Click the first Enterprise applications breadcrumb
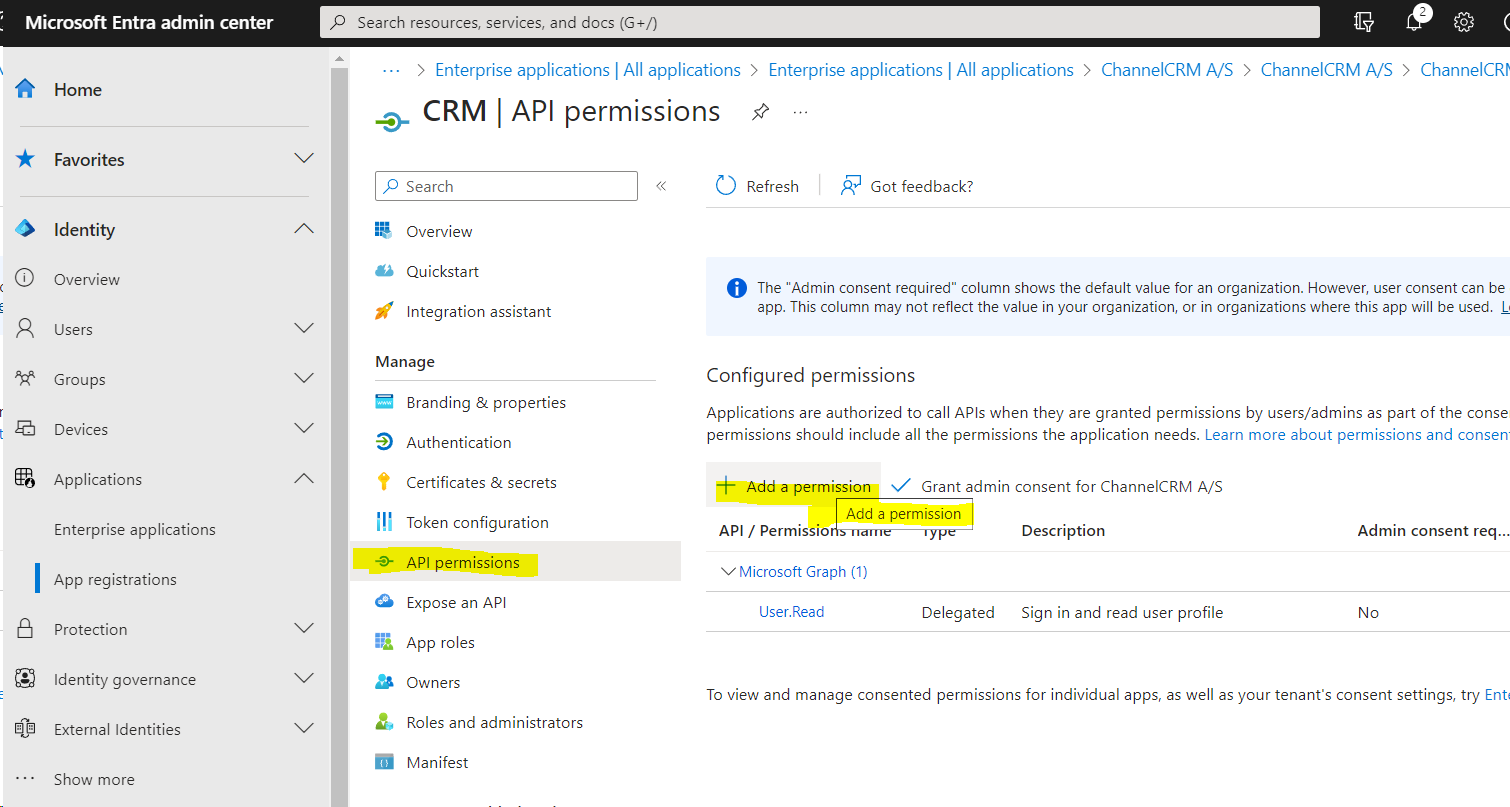Image resolution: width=1510 pixels, height=807 pixels. 588,70
